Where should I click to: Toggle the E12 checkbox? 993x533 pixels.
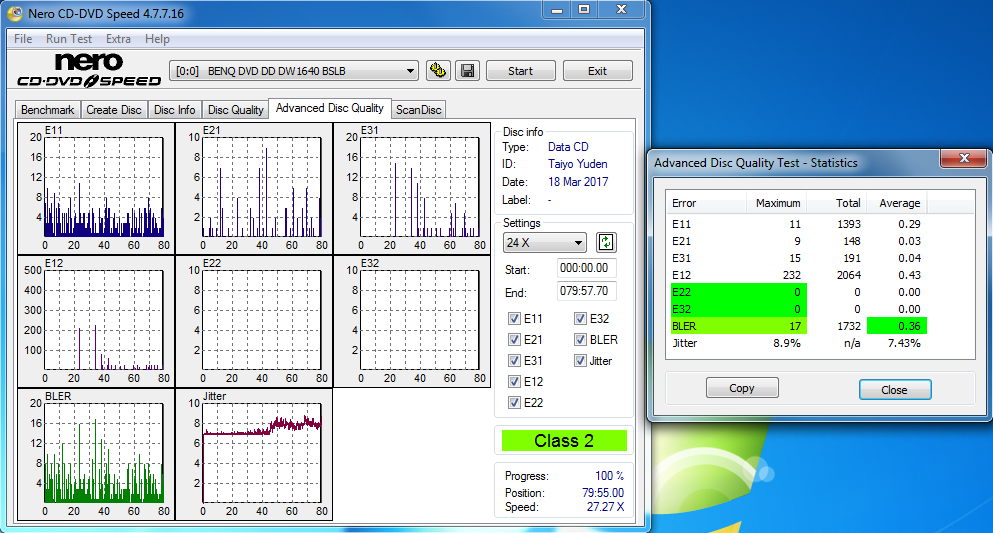click(x=514, y=381)
